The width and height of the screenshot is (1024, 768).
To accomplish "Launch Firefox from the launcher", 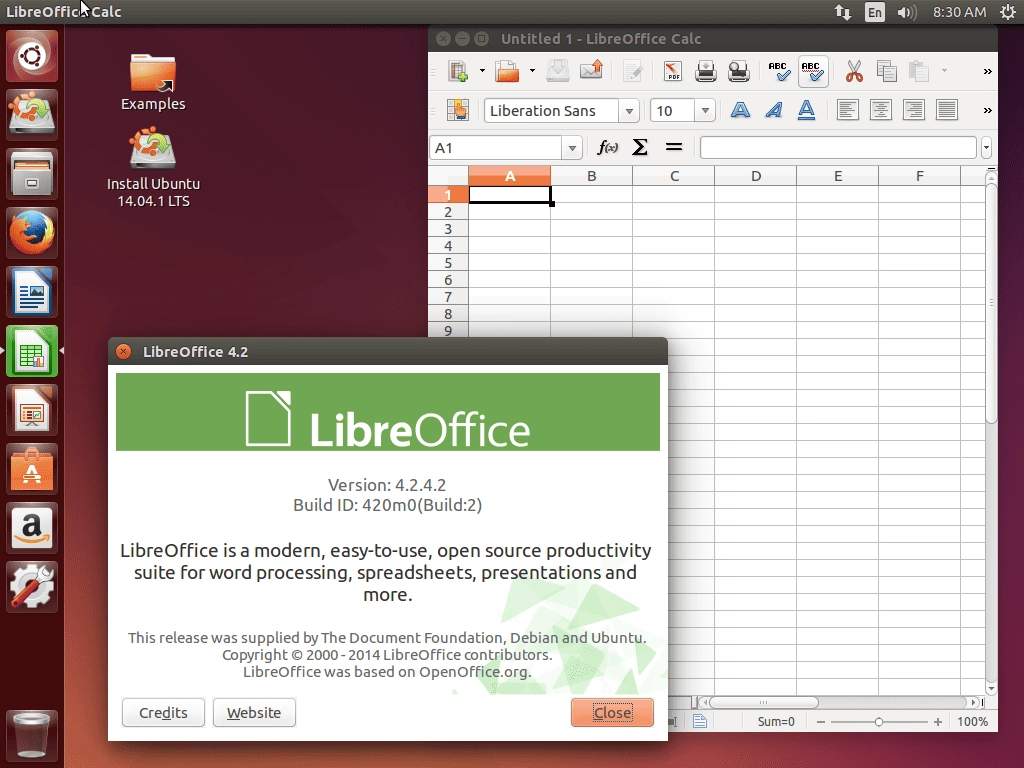I will [32, 233].
